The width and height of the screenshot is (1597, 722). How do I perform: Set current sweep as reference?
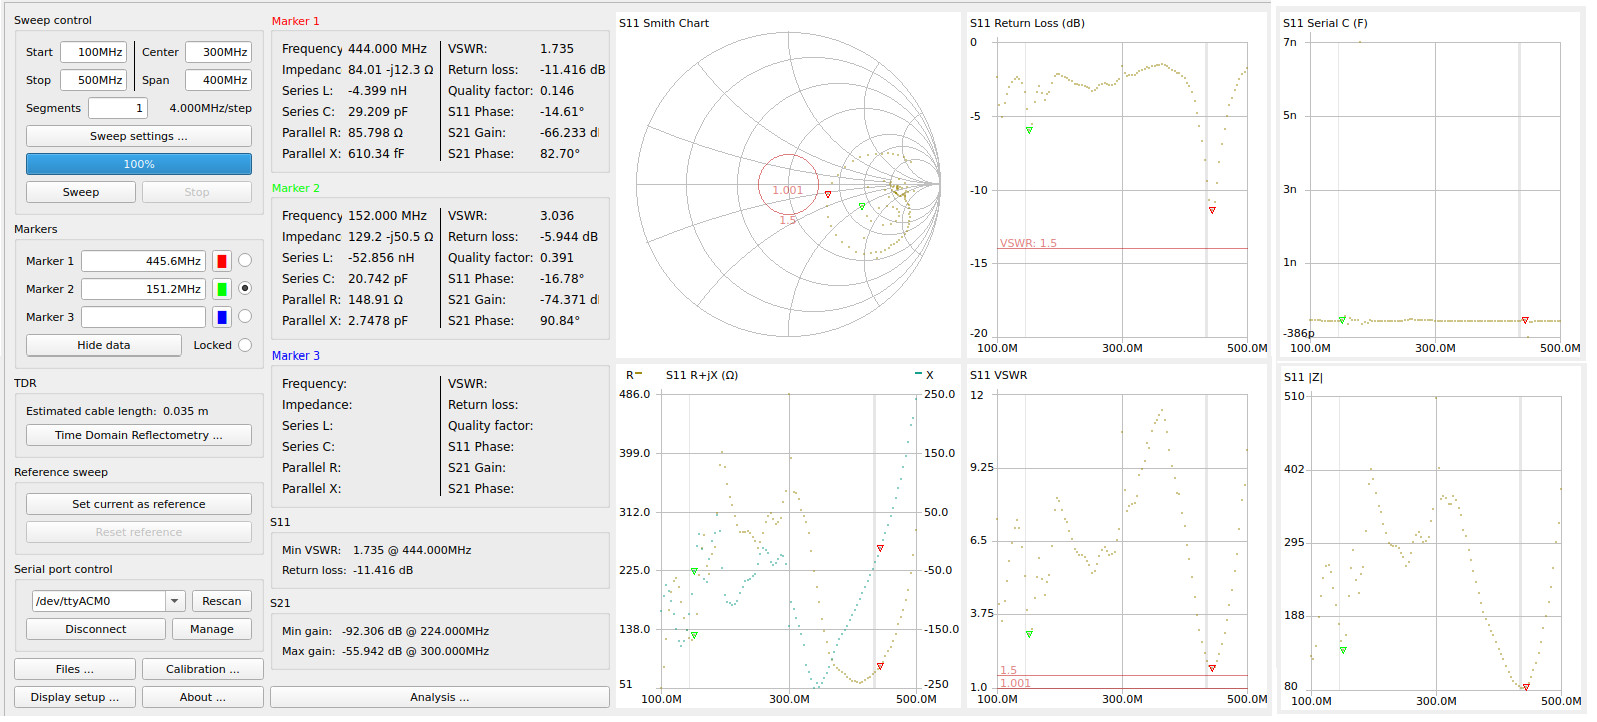(139, 504)
